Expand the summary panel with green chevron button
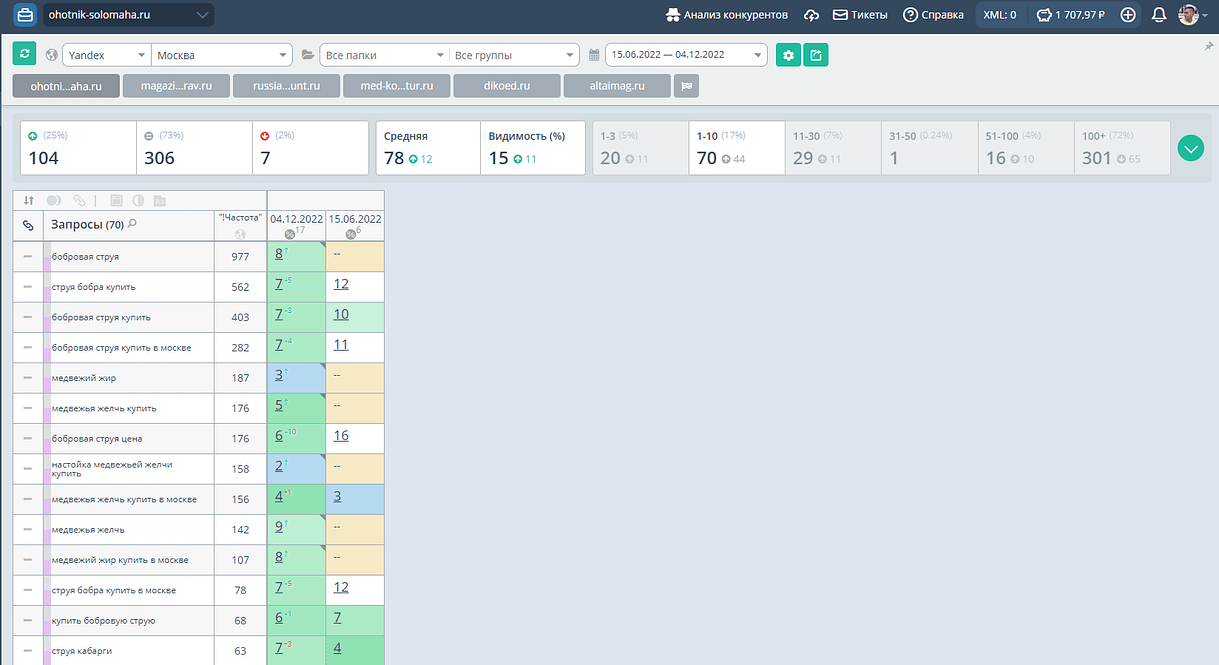1219x665 pixels. coord(1190,149)
